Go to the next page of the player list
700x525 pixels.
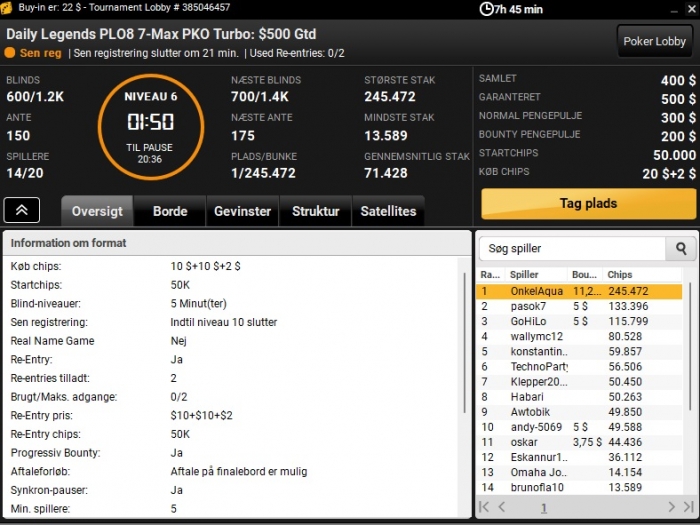[x=671, y=507]
